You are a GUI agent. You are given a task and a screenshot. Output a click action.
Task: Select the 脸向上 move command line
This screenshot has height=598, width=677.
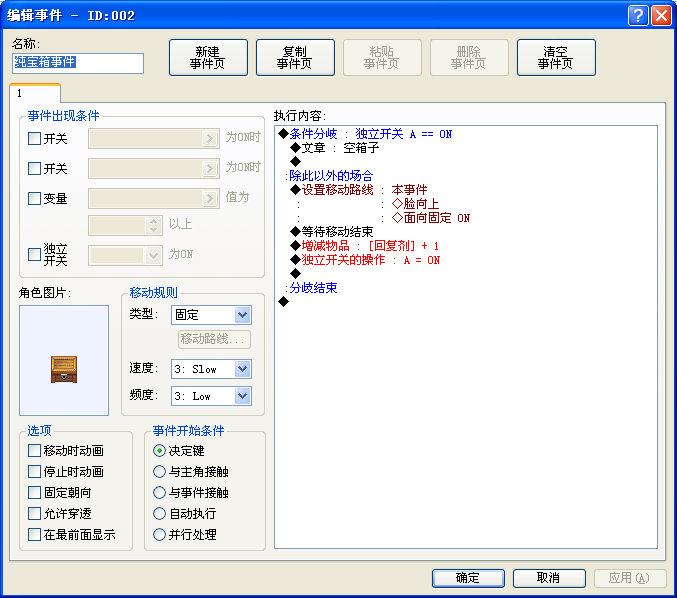click(414, 204)
